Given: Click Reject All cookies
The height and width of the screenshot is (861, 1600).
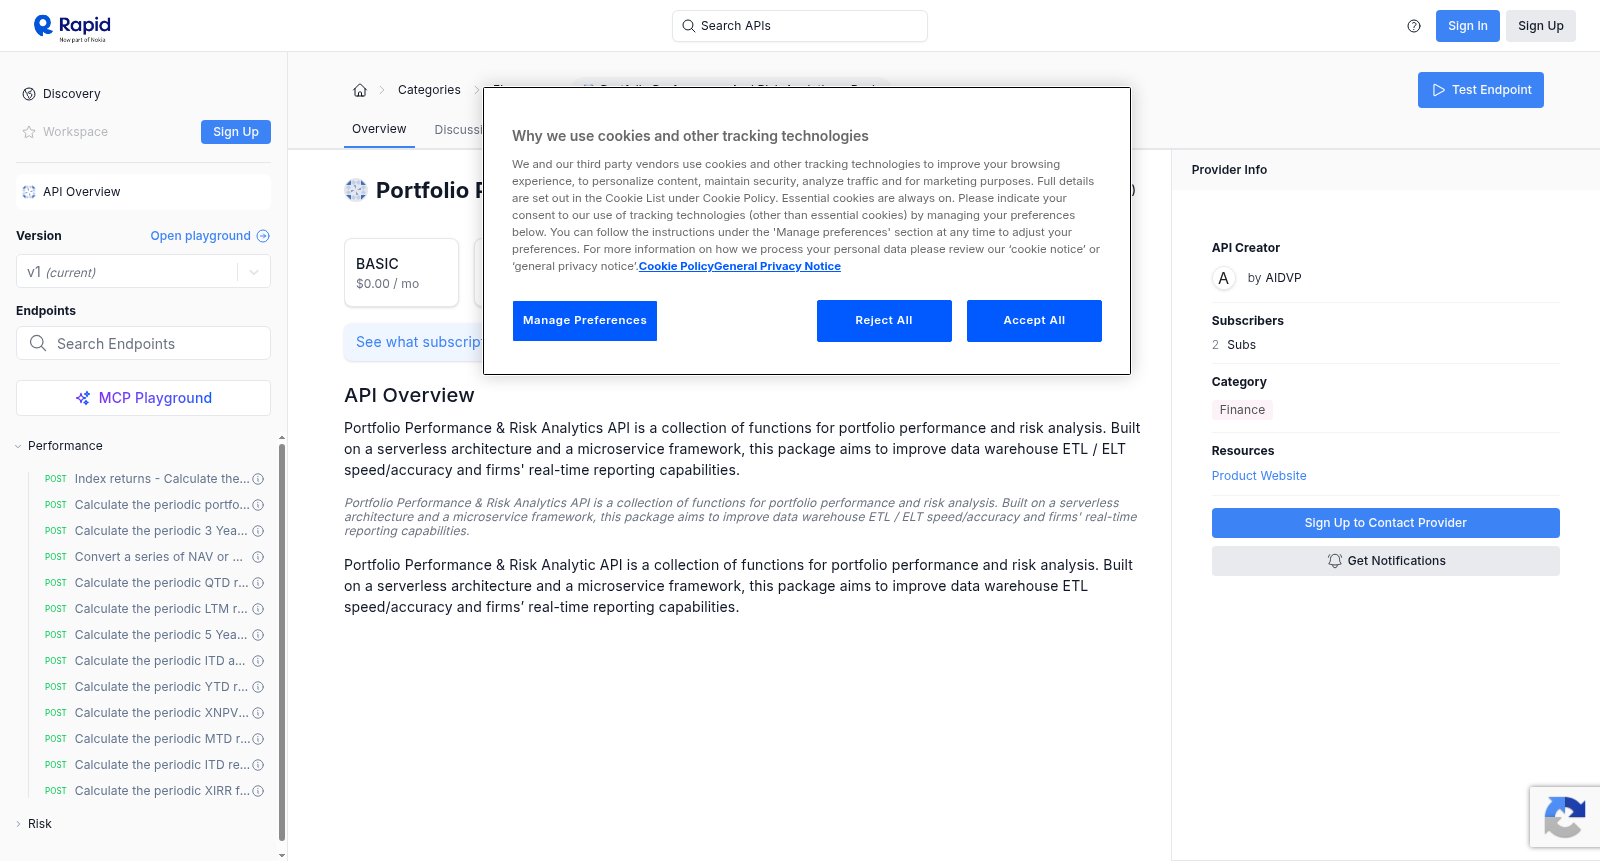Looking at the screenshot, I should 884,321.
